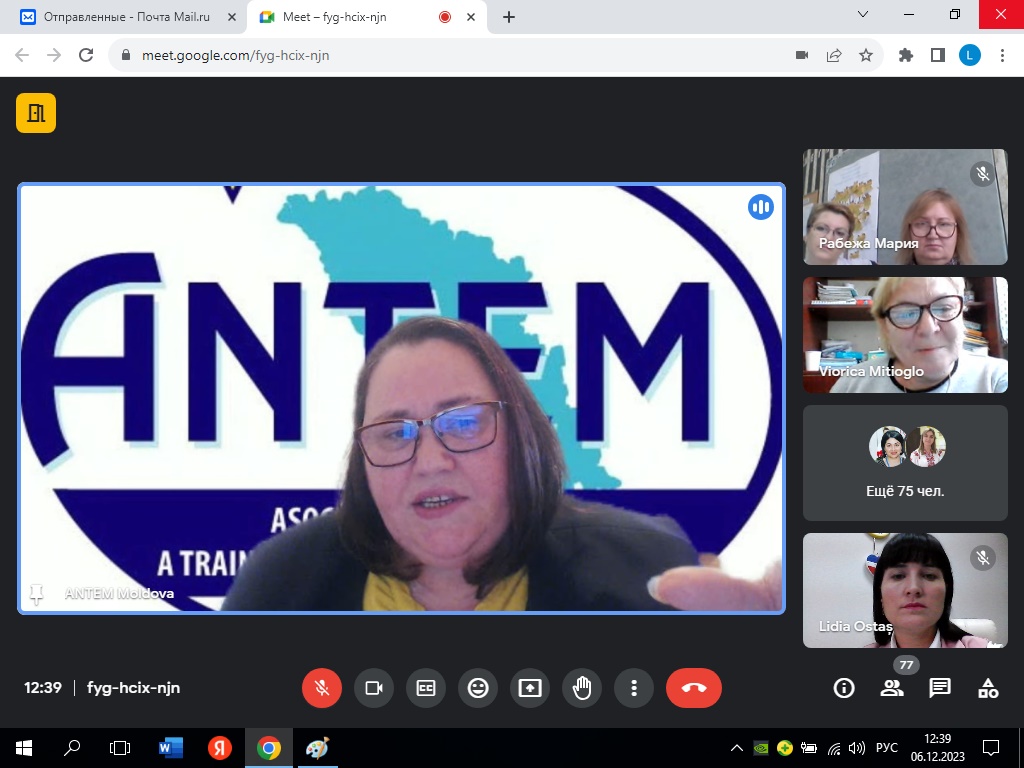This screenshot has width=1024, height=768.
Task: Click the blue speaking audio indicator
Action: (760, 207)
